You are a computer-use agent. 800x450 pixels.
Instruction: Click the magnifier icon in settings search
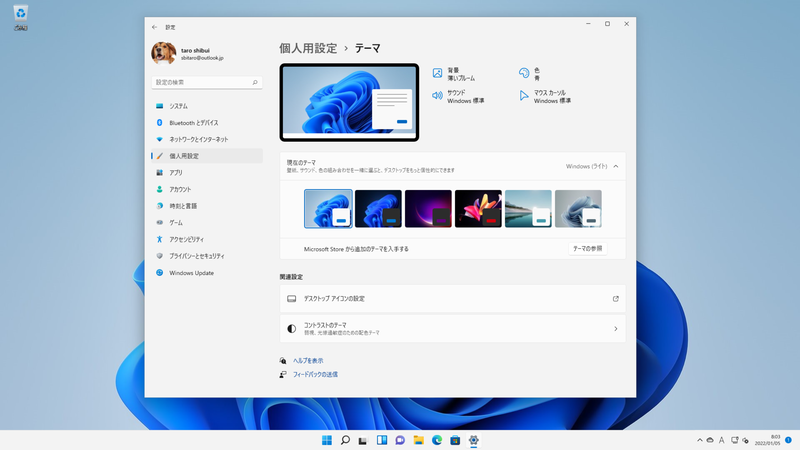tap(255, 82)
